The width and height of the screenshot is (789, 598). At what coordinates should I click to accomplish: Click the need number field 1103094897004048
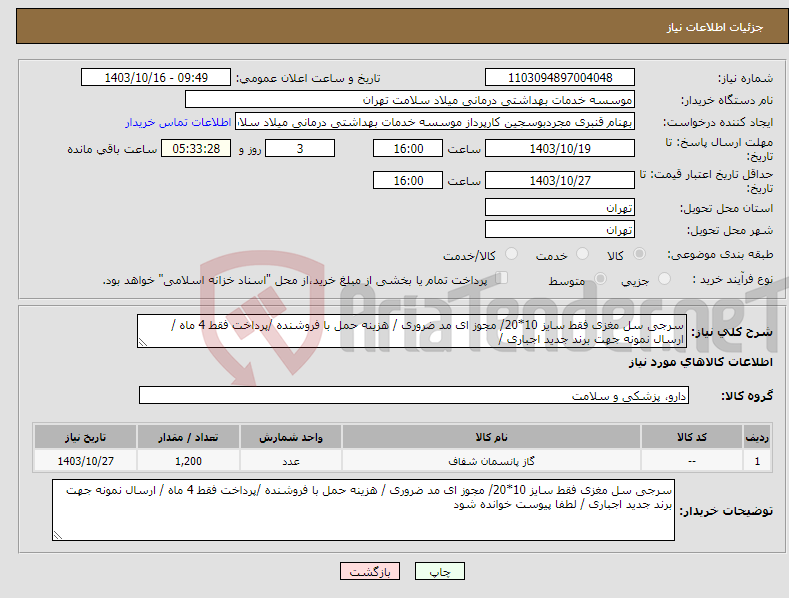pos(560,78)
